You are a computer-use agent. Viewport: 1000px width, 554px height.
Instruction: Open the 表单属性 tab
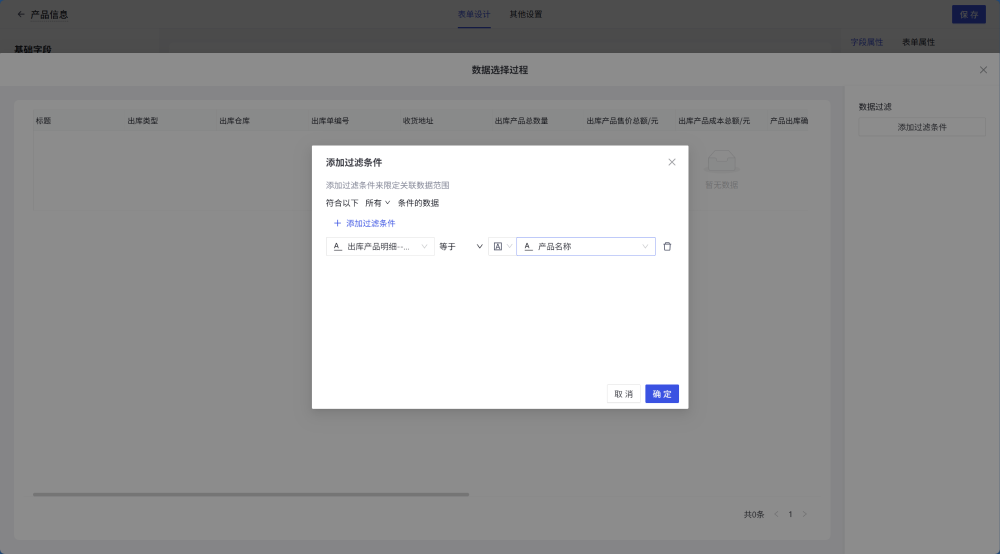click(x=918, y=43)
